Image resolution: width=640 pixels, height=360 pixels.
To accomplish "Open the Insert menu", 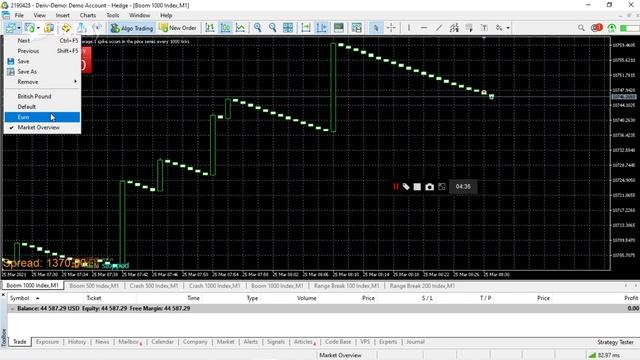I will [62, 15].
